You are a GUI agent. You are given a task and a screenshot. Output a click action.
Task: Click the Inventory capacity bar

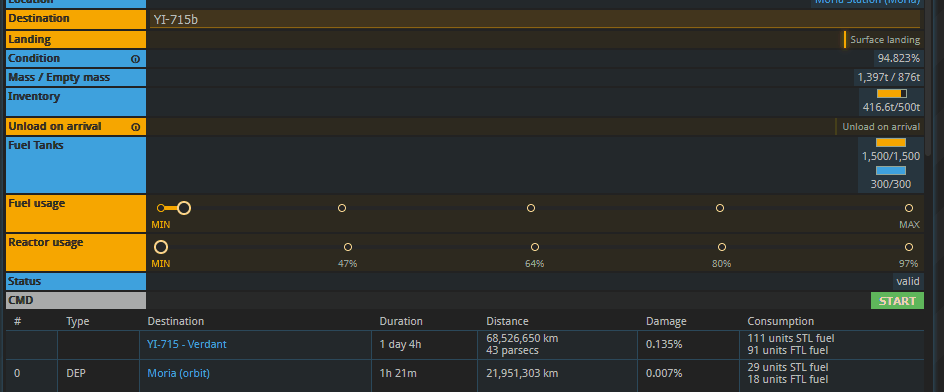[x=892, y=93]
